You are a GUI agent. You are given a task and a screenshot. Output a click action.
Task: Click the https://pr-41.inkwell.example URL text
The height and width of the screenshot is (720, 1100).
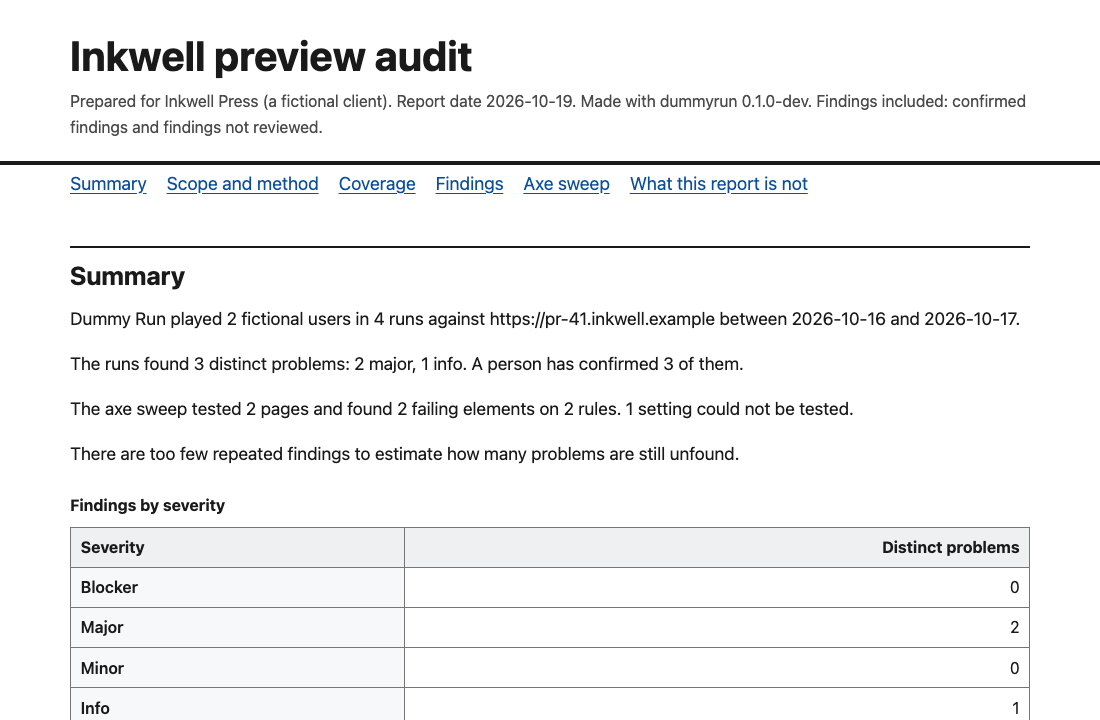coord(602,319)
